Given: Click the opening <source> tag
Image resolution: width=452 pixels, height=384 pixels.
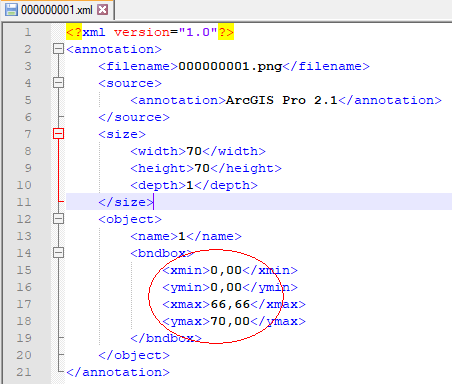Looking at the screenshot, I should click(x=130, y=83).
